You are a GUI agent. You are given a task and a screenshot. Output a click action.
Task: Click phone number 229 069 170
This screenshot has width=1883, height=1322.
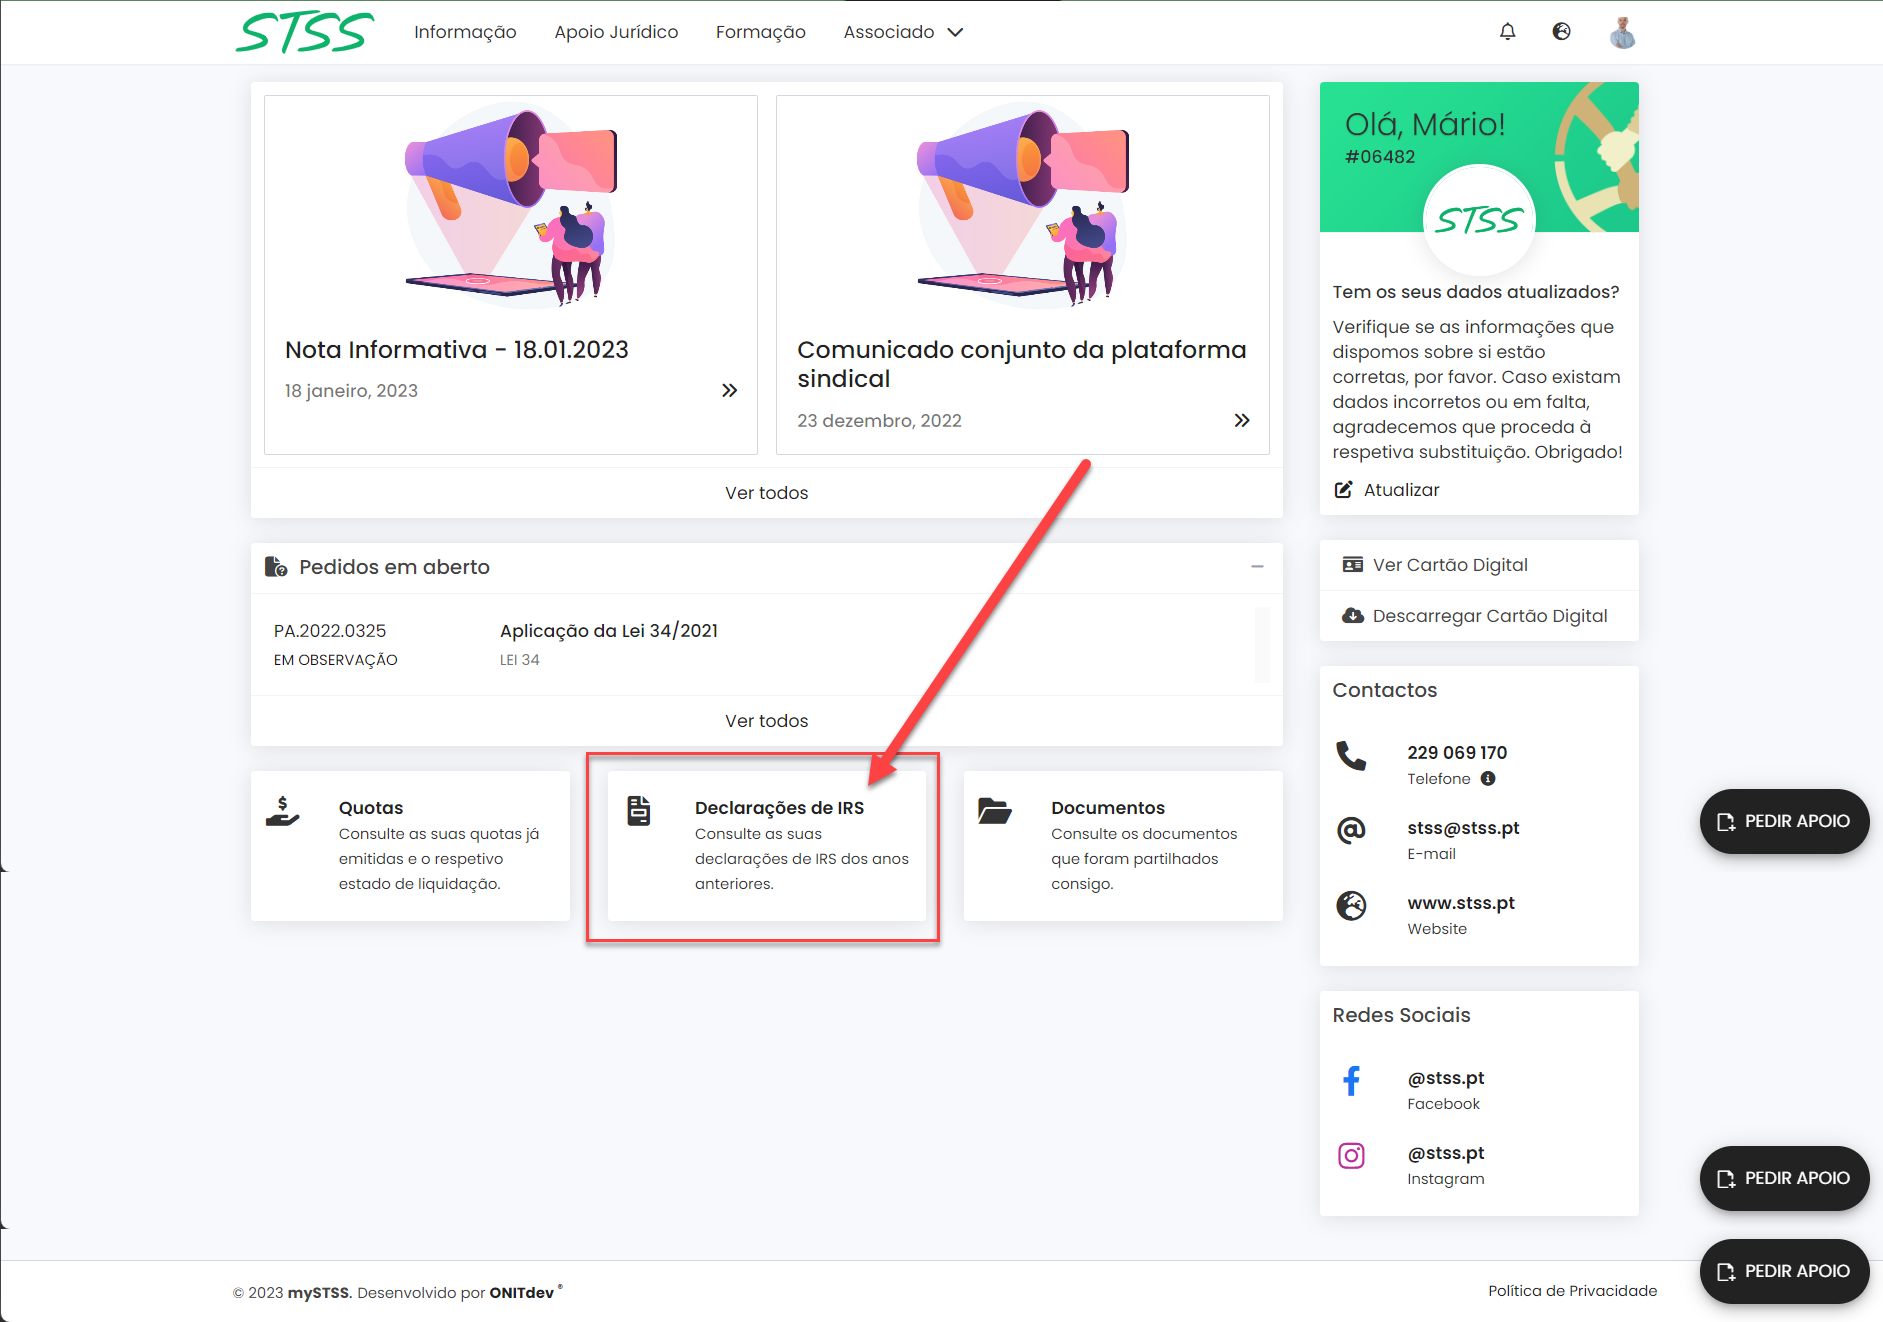coord(1457,753)
